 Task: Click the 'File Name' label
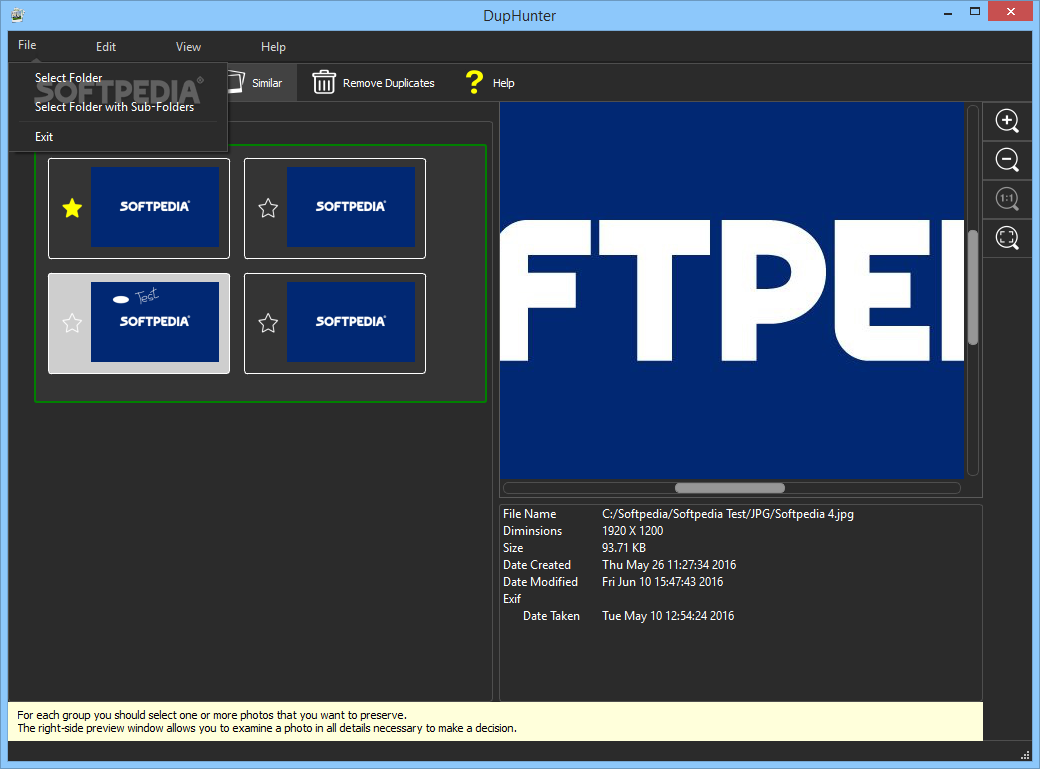coord(529,514)
